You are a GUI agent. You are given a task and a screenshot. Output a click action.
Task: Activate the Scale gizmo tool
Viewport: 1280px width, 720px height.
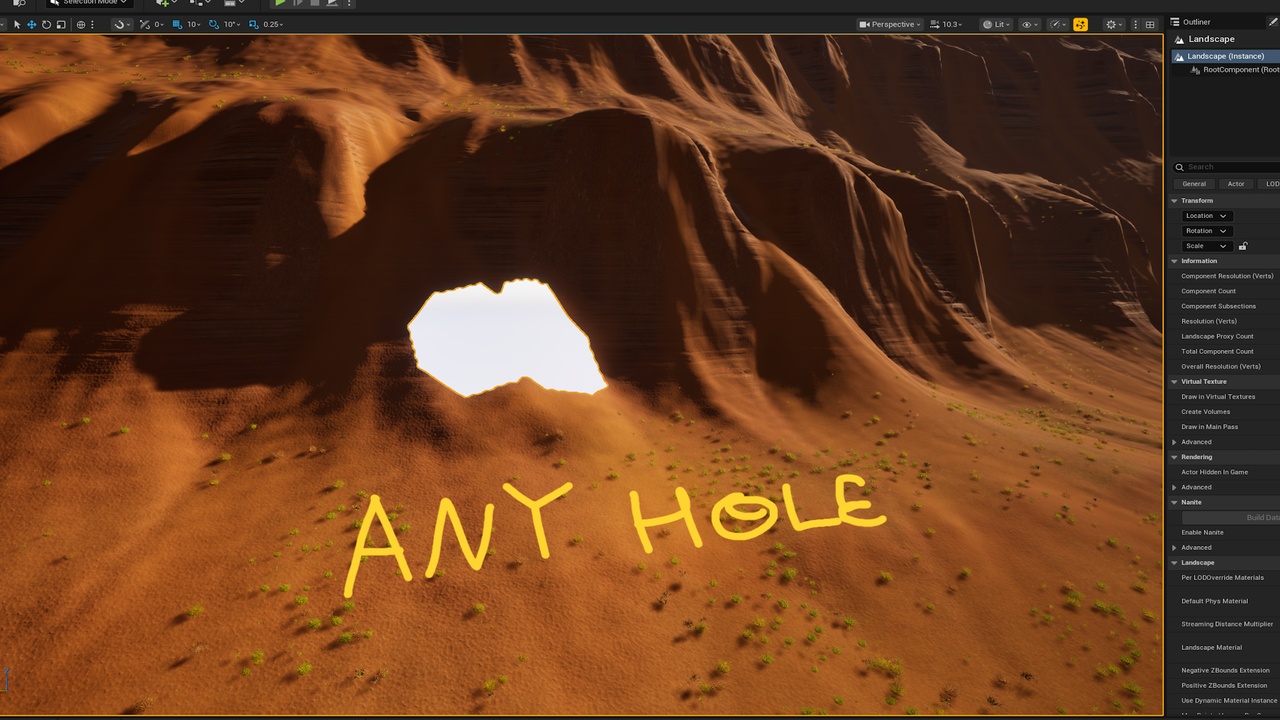pyautogui.click(x=61, y=24)
